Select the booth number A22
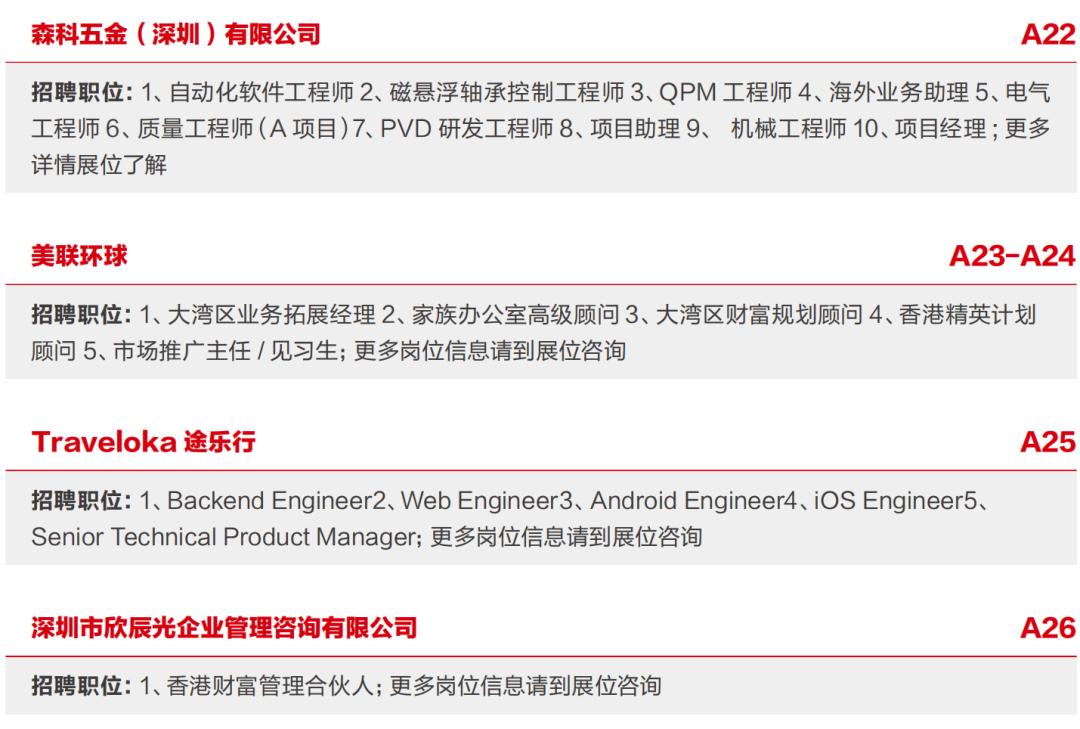The width and height of the screenshot is (1080, 729). pyautogui.click(x=1047, y=34)
